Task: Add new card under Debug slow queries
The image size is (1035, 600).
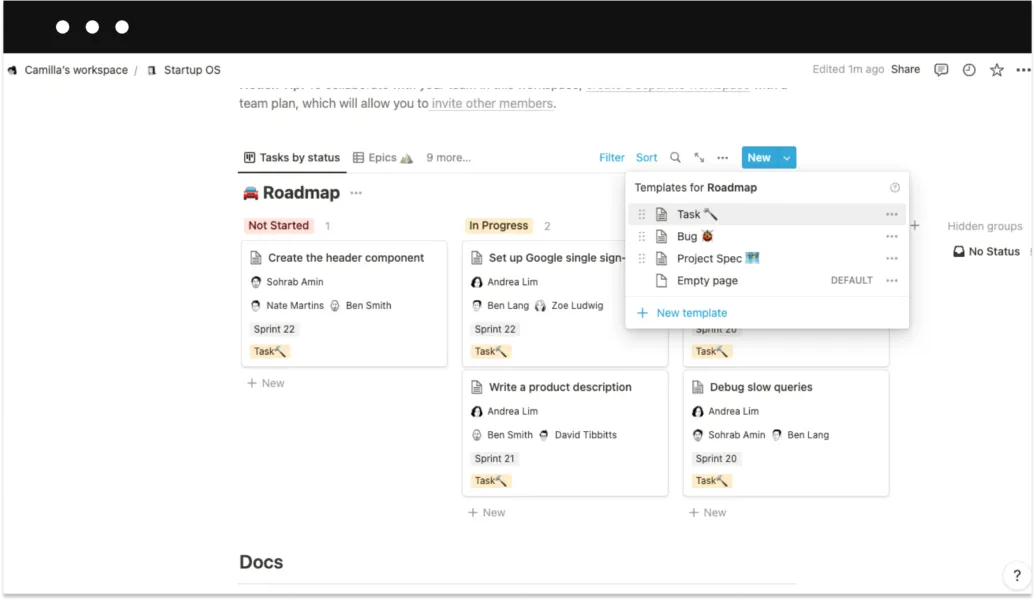Action: pos(707,513)
